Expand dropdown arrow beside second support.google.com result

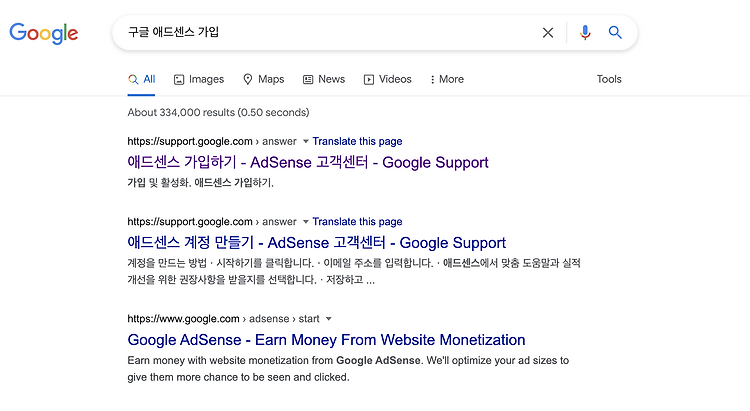(x=306, y=222)
